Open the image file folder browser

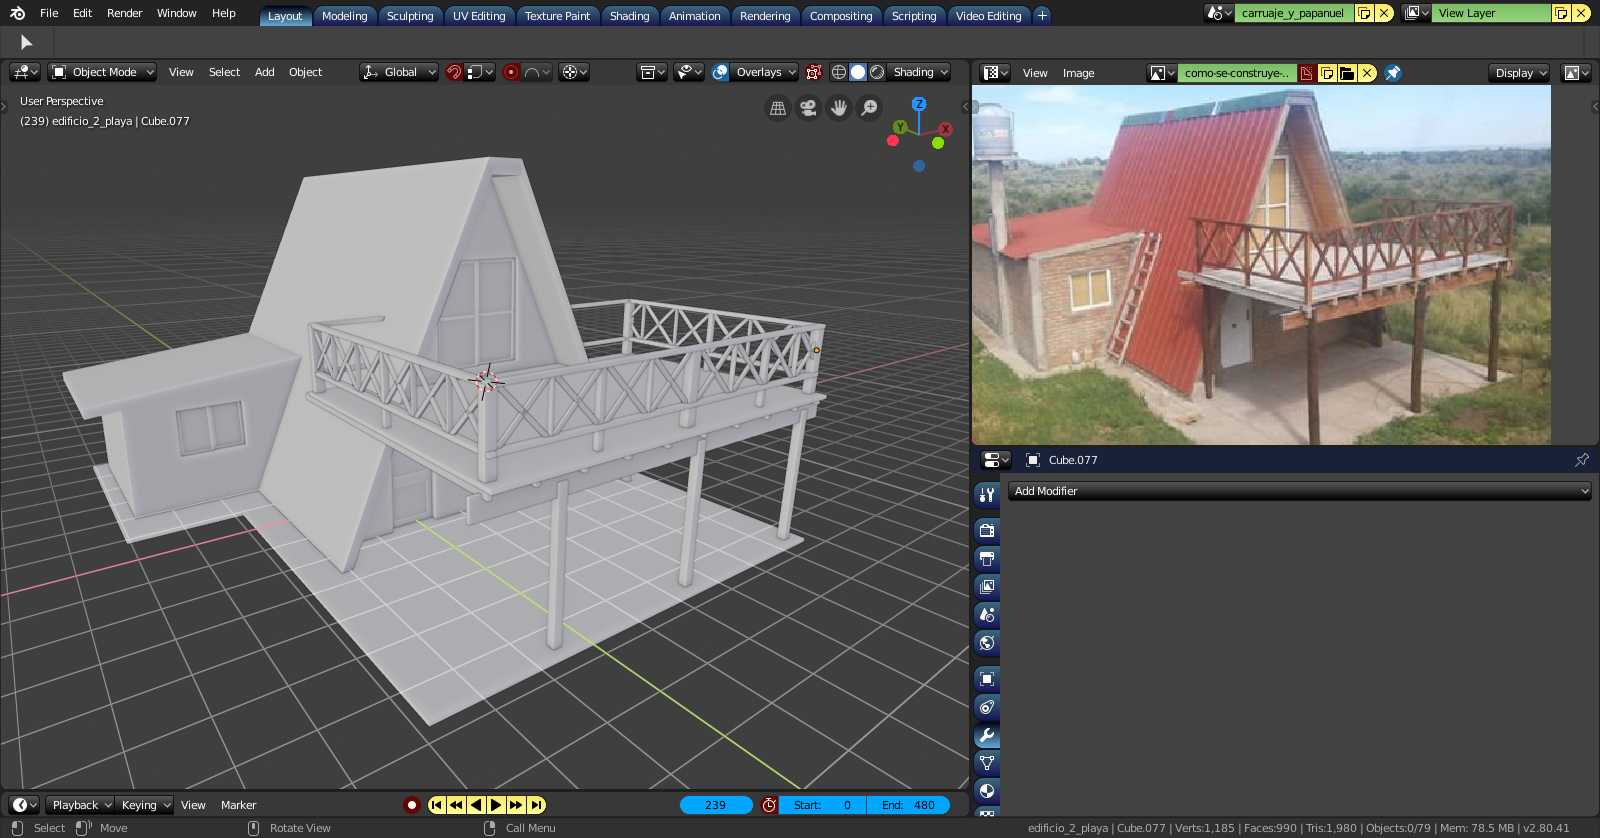1347,73
